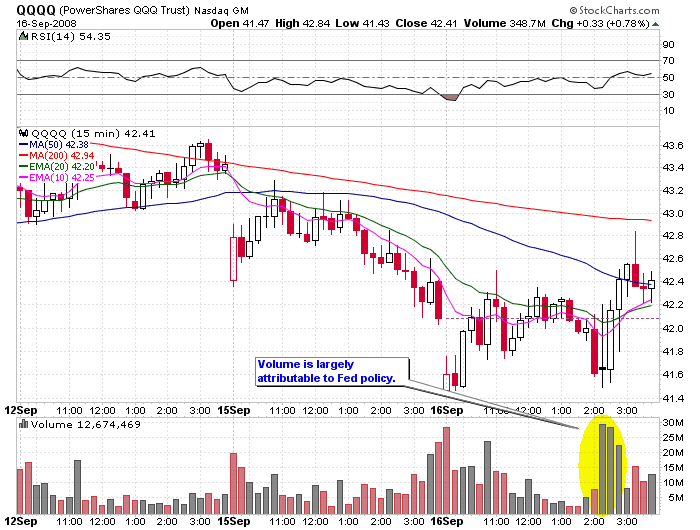700x530 pixels.
Task: Click the shaded oversold RSI region
Action: click(450, 97)
